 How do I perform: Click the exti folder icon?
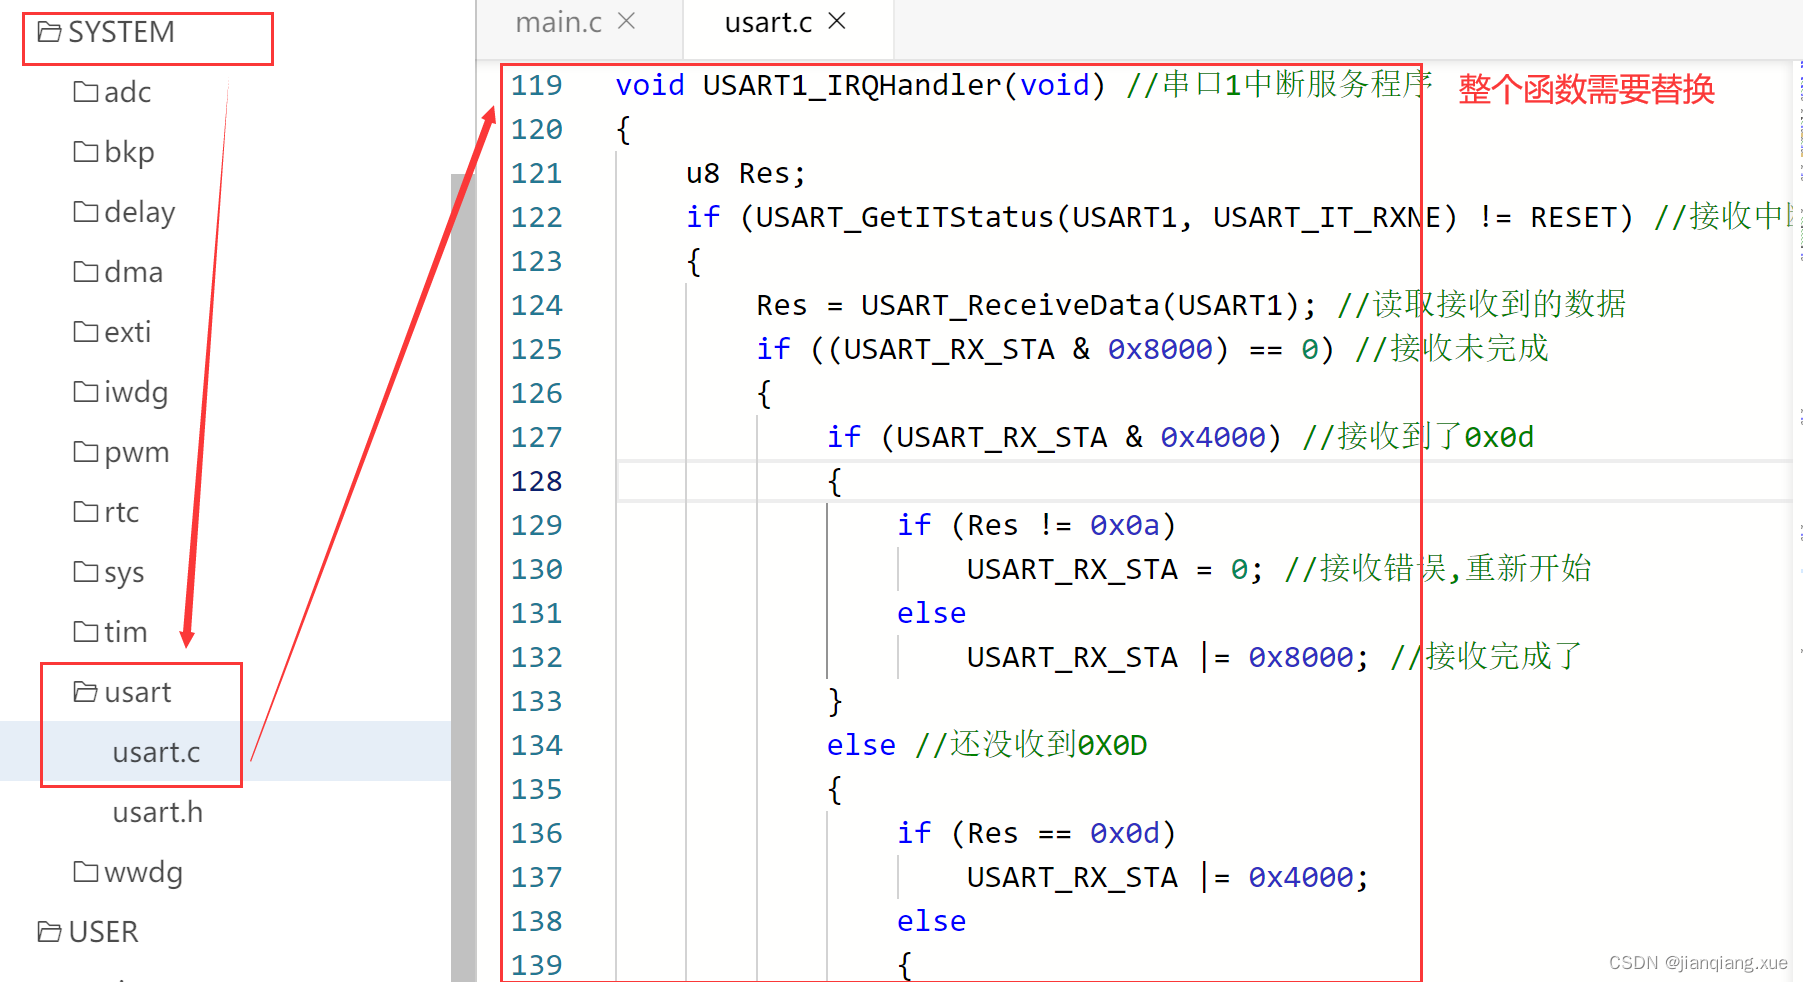86,332
